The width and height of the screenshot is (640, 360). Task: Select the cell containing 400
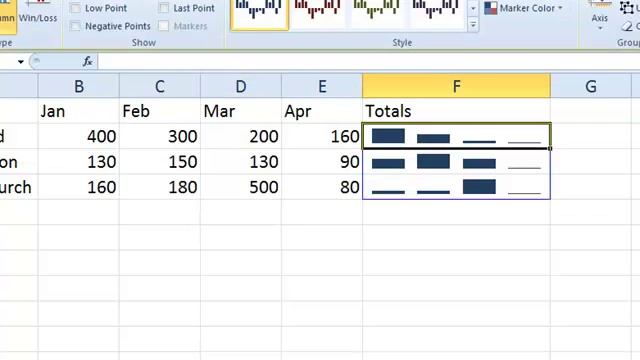(79, 136)
